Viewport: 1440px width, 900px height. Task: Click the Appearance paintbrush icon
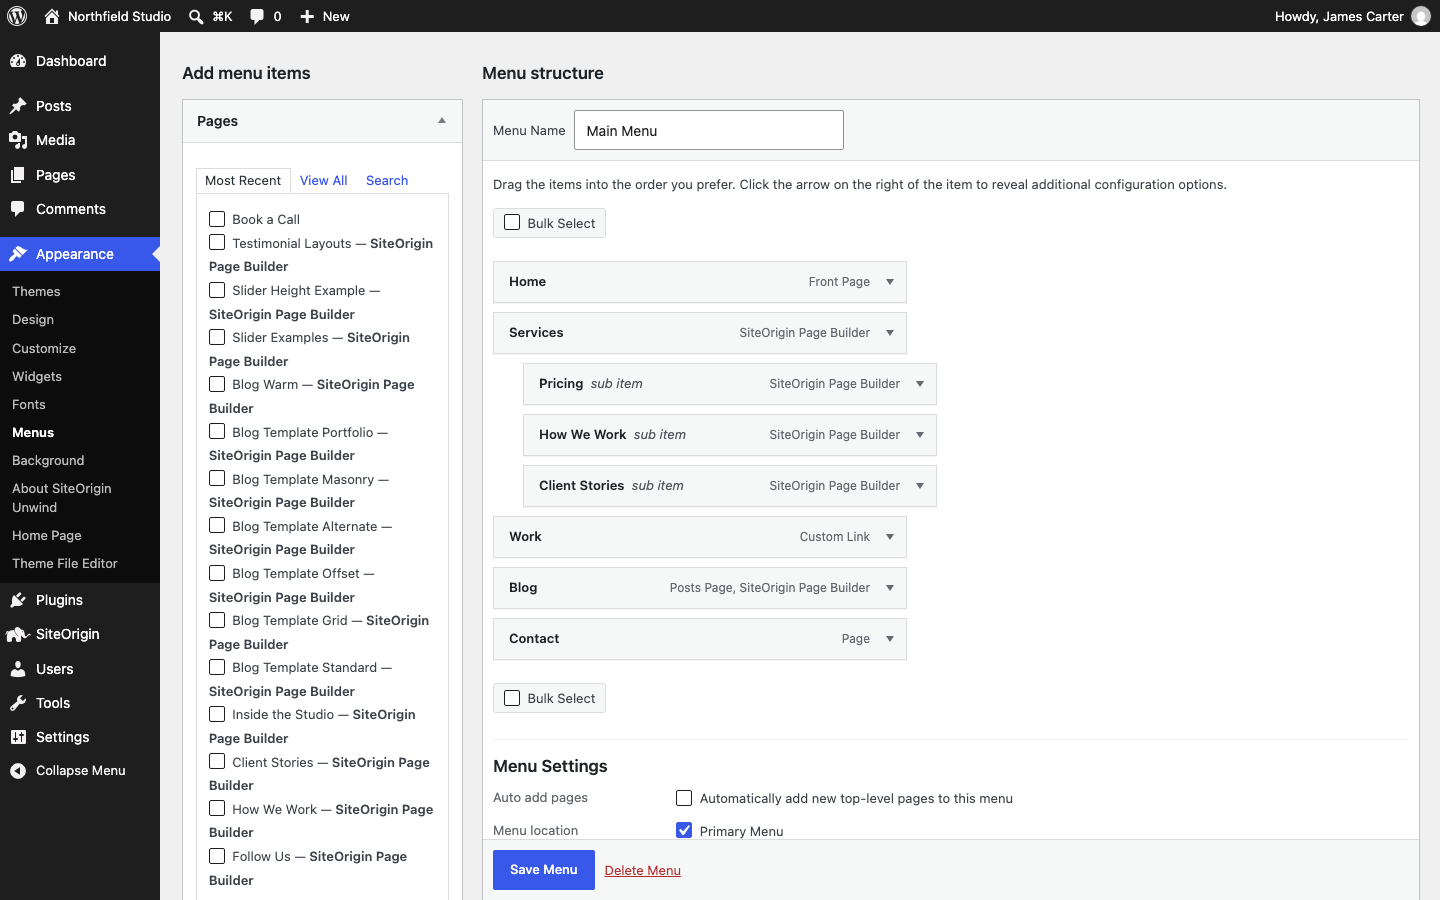coord(18,254)
